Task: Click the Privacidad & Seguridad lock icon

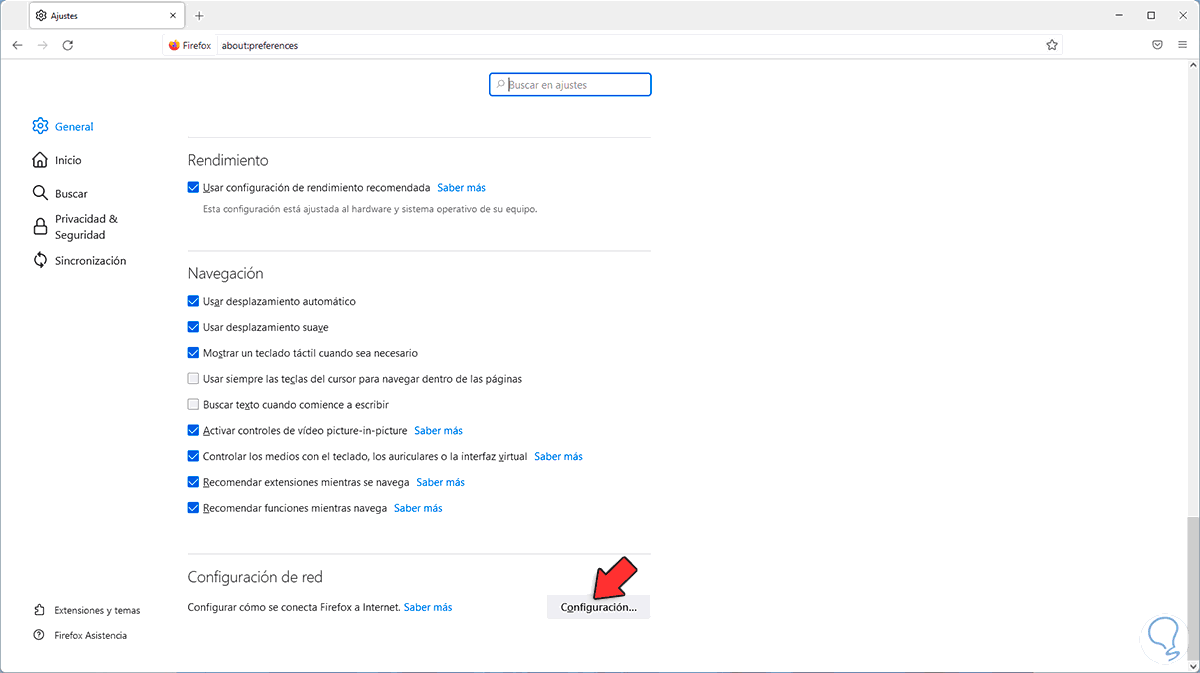Action: point(40,226)
